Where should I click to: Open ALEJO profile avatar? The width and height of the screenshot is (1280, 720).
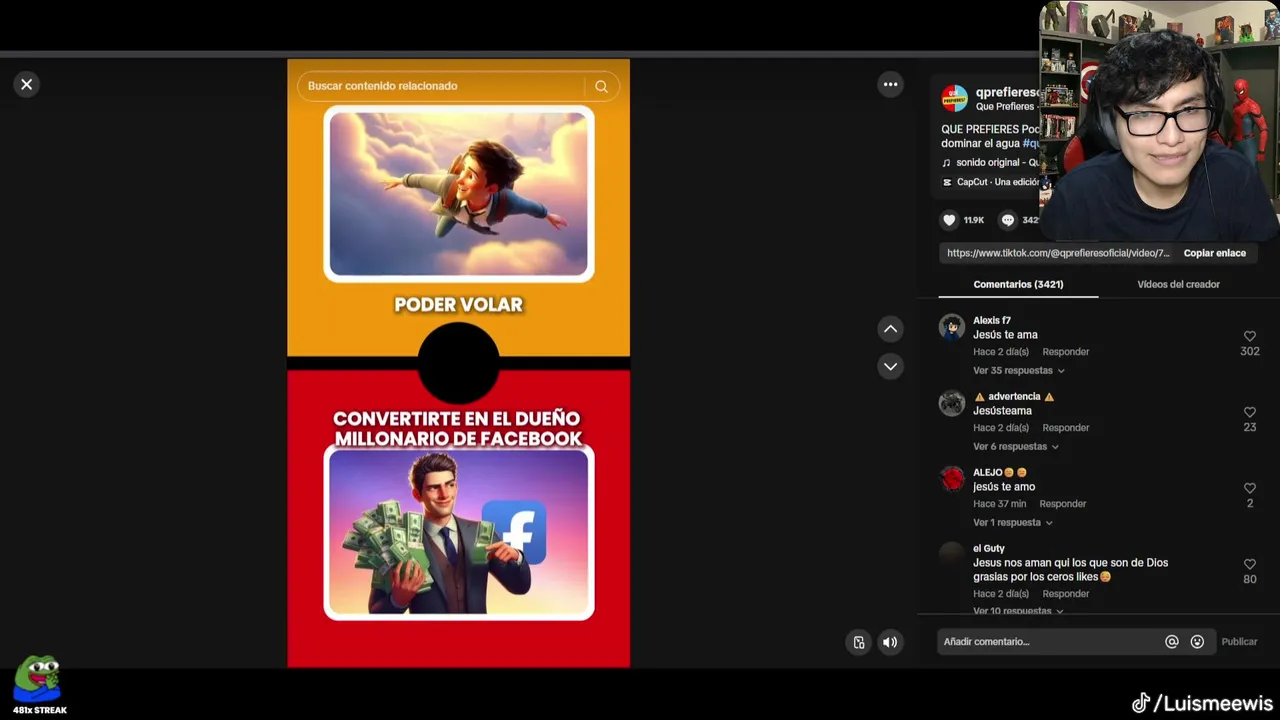pos(952,479)
